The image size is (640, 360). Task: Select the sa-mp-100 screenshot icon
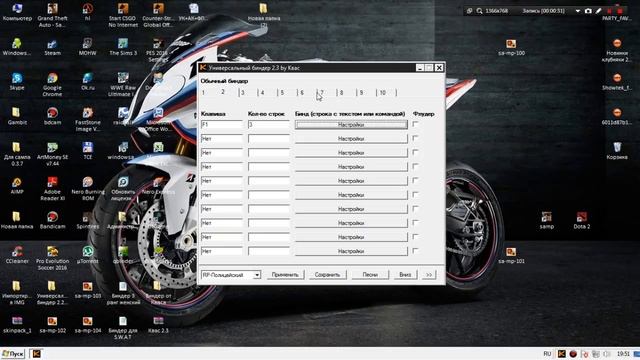tap(511, 47)
